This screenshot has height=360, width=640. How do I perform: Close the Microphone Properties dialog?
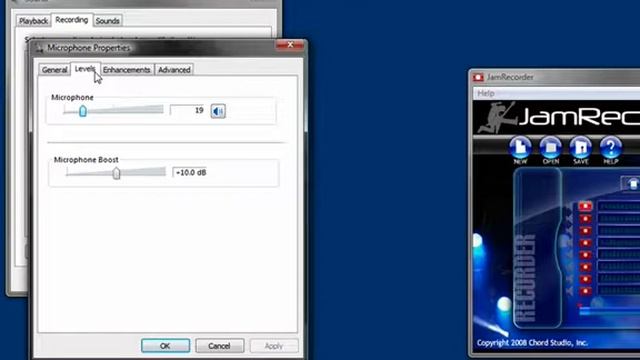290,45
